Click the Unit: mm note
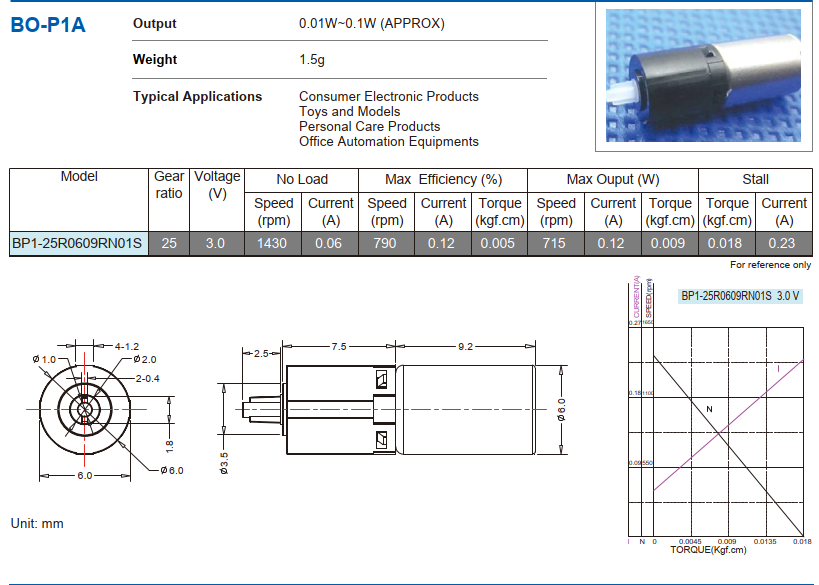 point(37,523)
